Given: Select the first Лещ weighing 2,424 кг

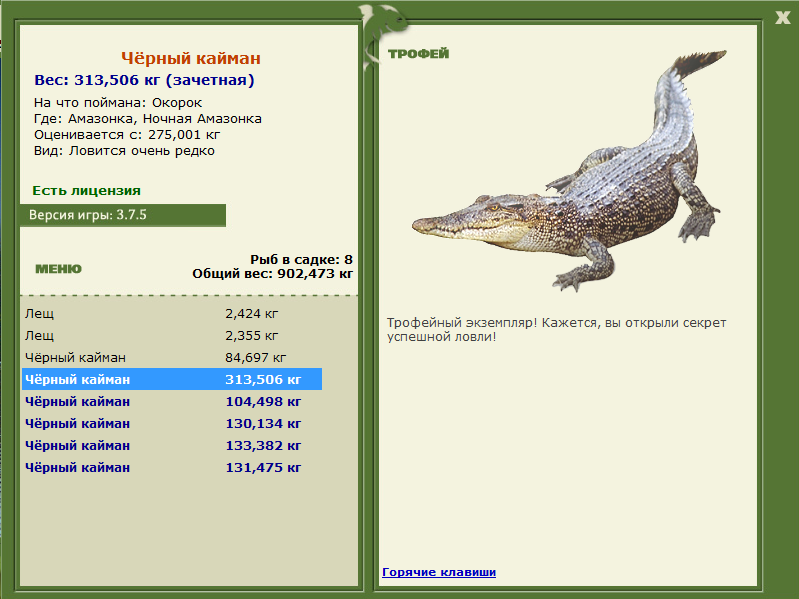Looking at the screenshot, I should [172, 314].
